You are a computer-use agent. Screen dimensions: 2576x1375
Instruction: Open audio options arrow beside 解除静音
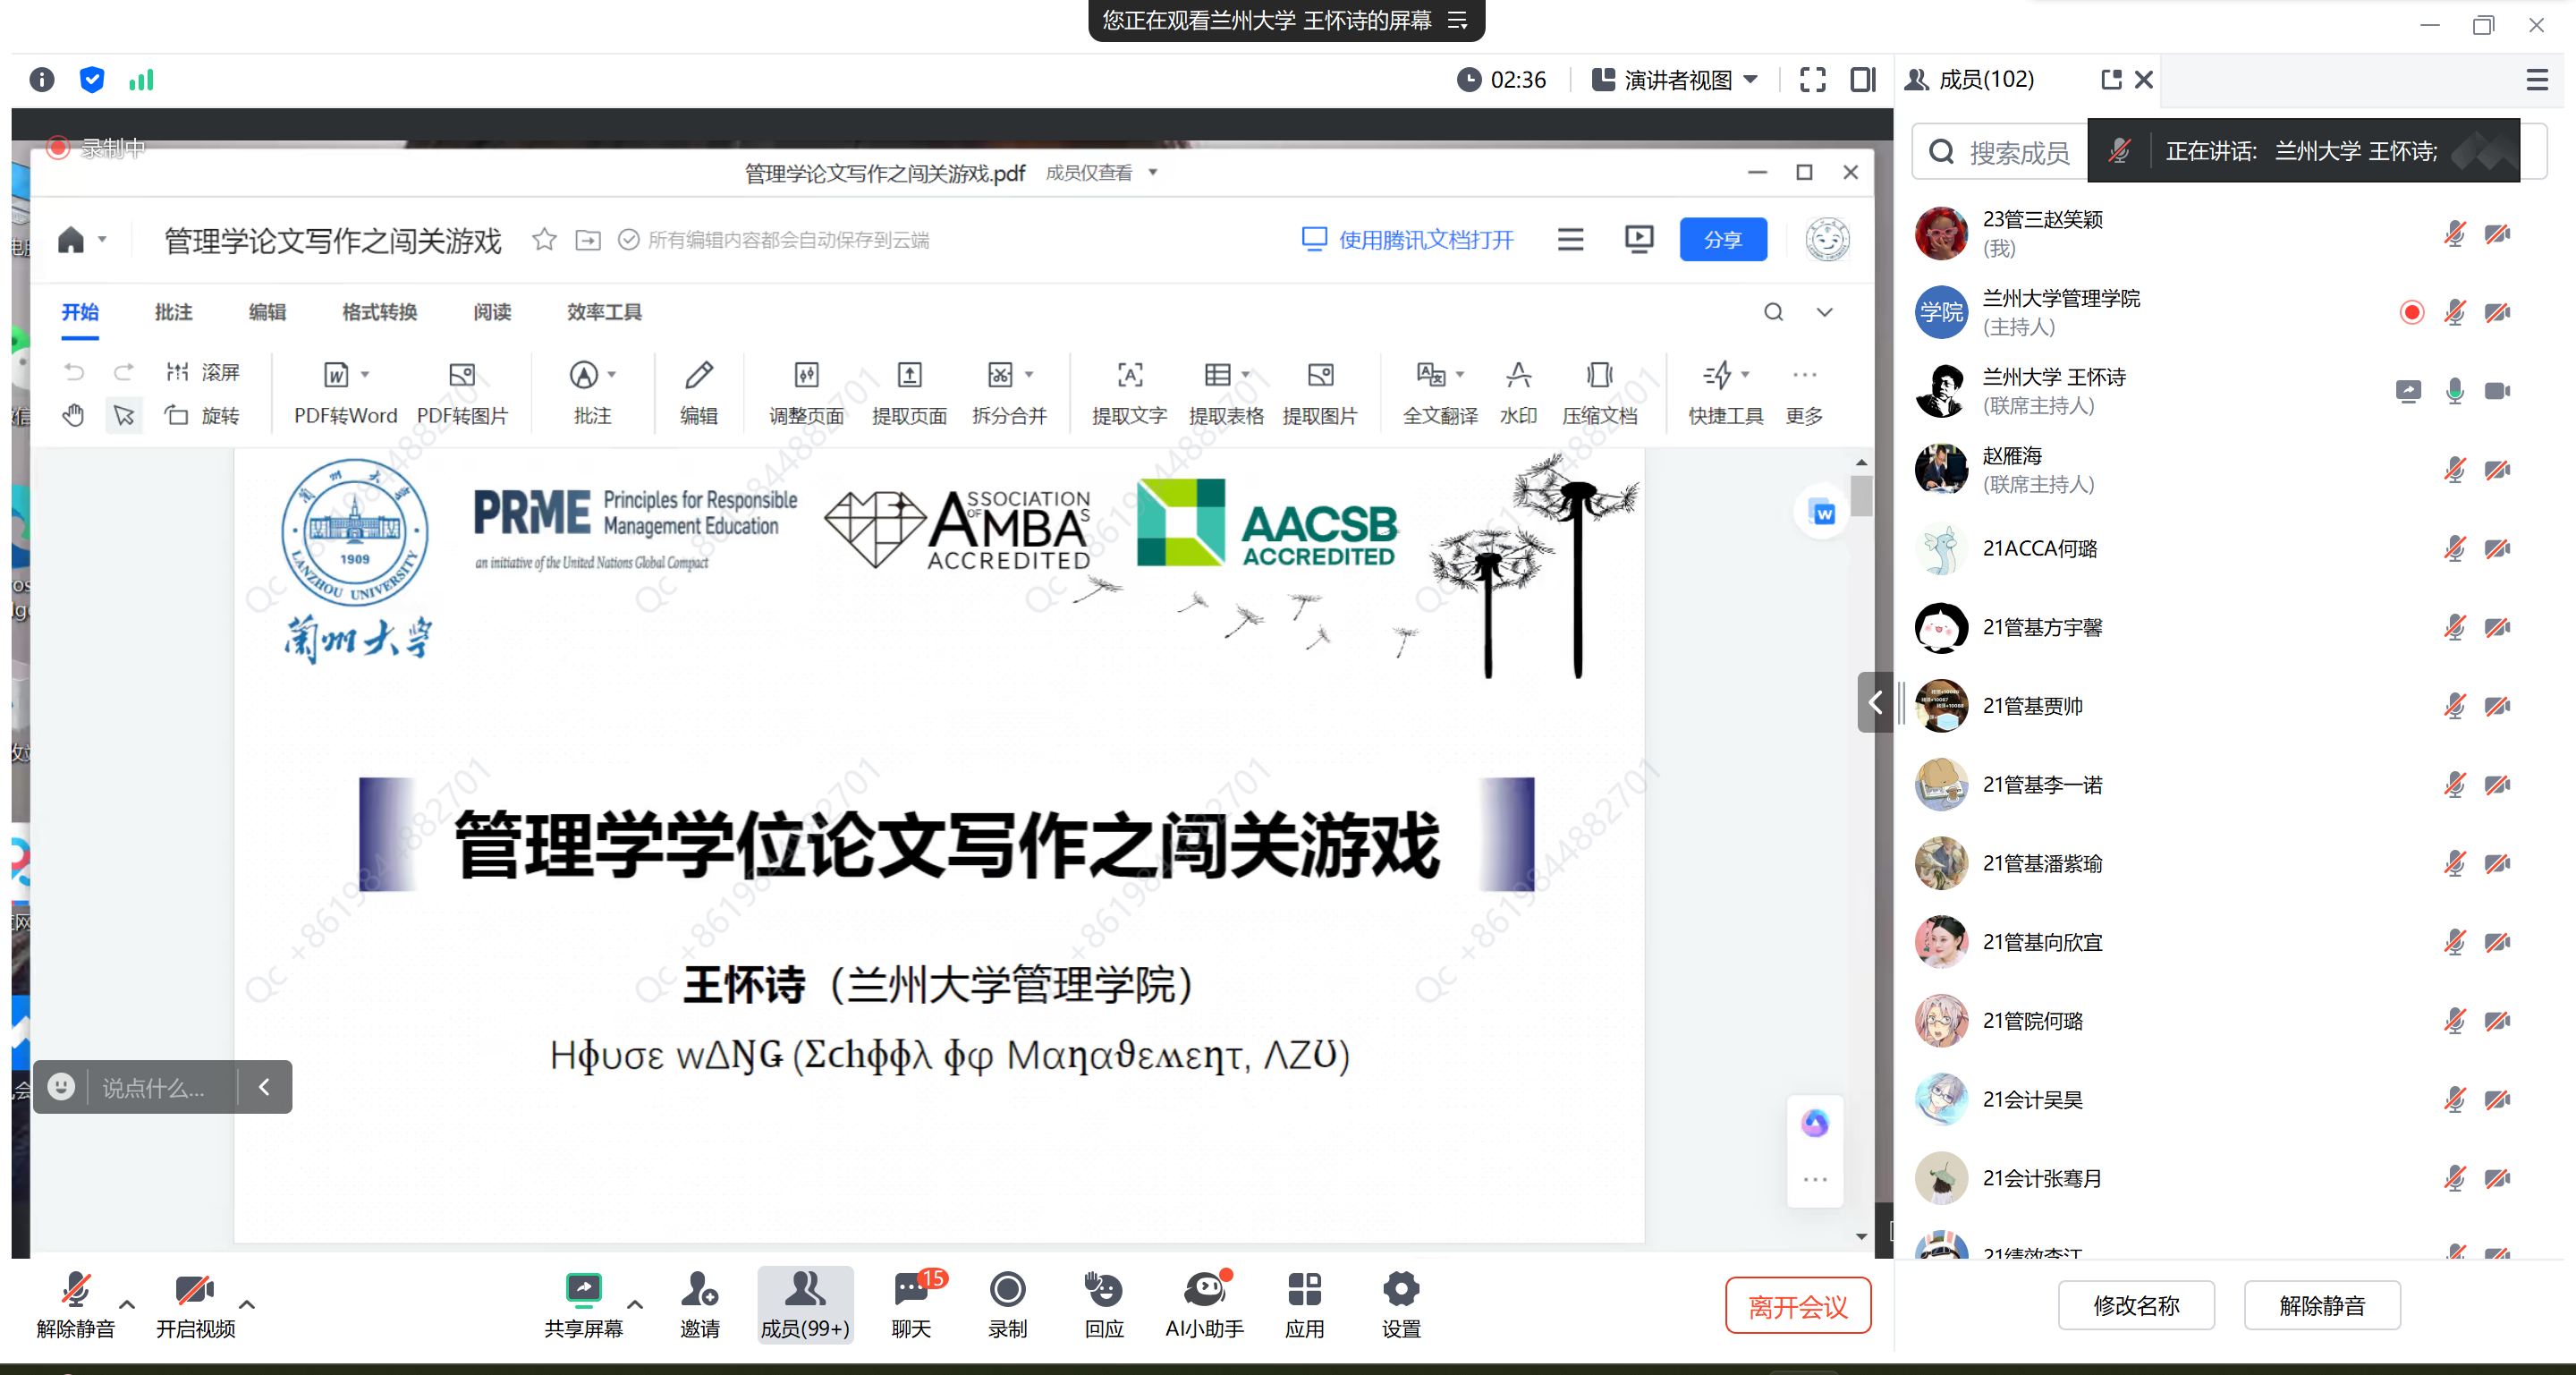(x=127, y=1304)
